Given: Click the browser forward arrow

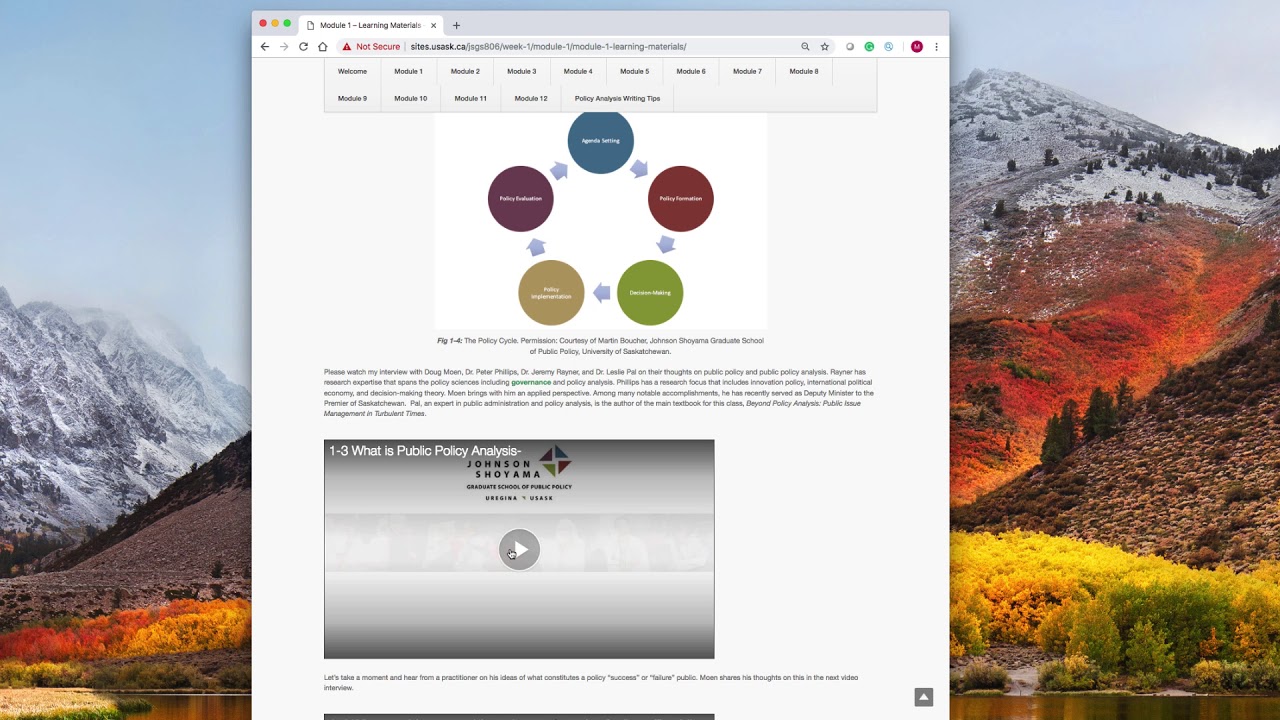Looking at the screenshot, I should [x=284, y=46].
